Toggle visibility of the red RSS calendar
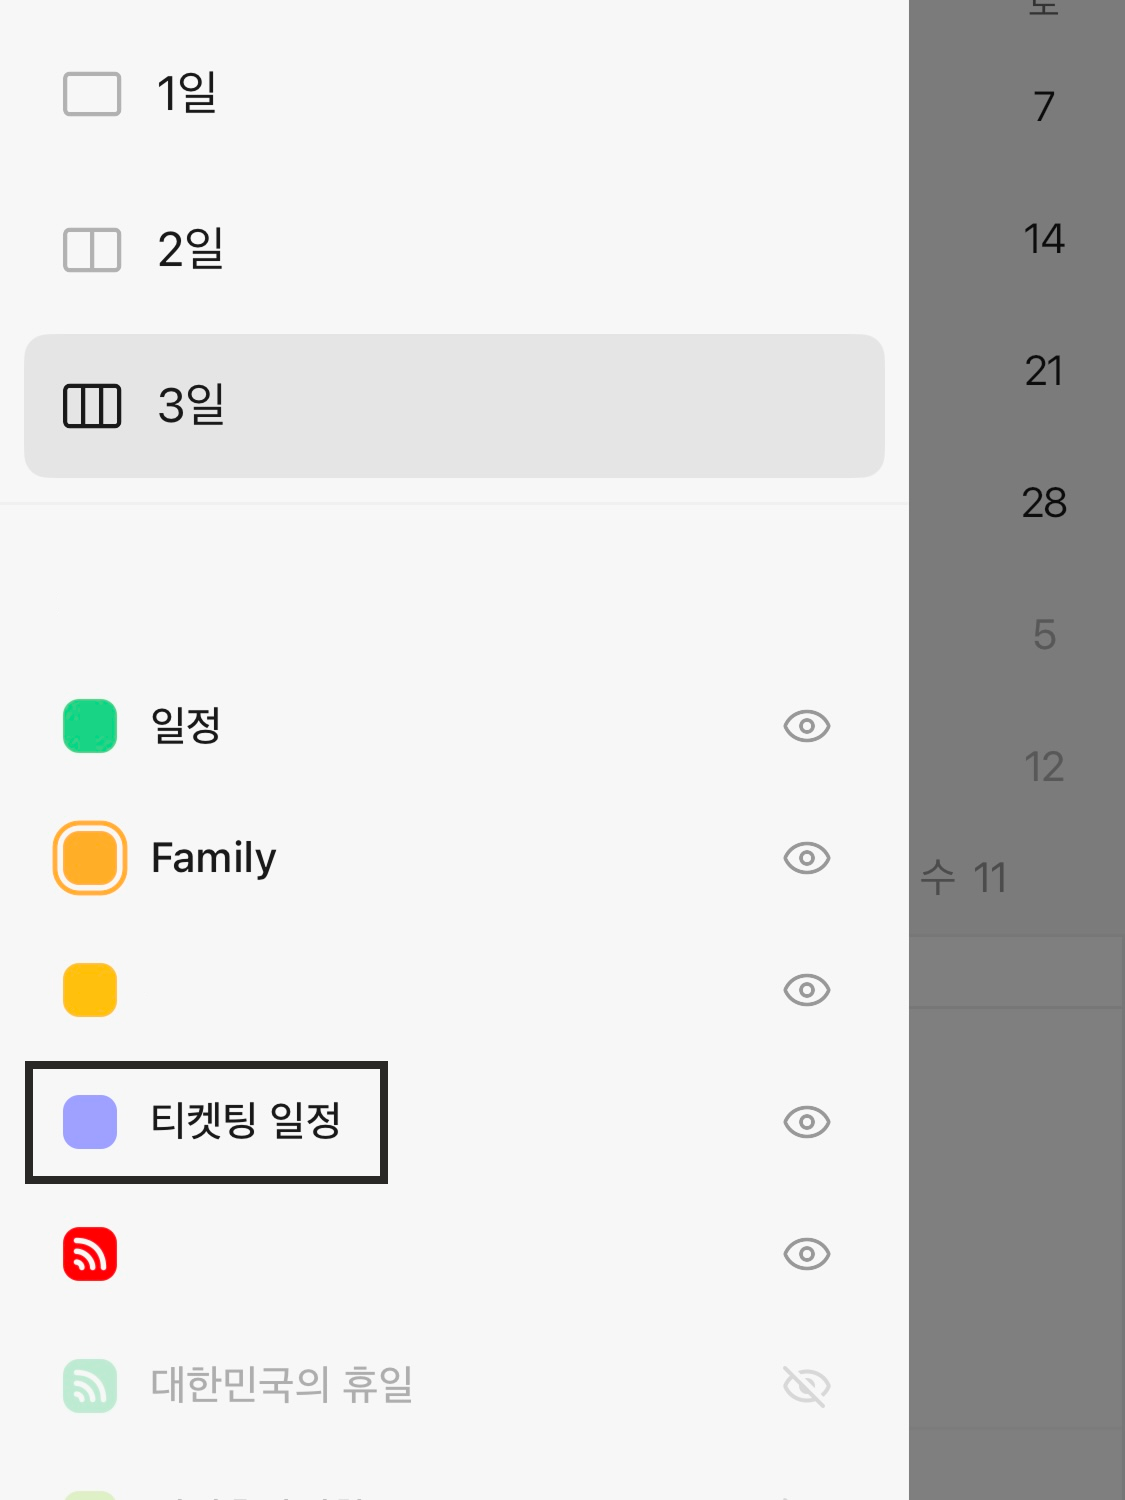Viewport: 1125px width, 1500px height. (807, 1254)
